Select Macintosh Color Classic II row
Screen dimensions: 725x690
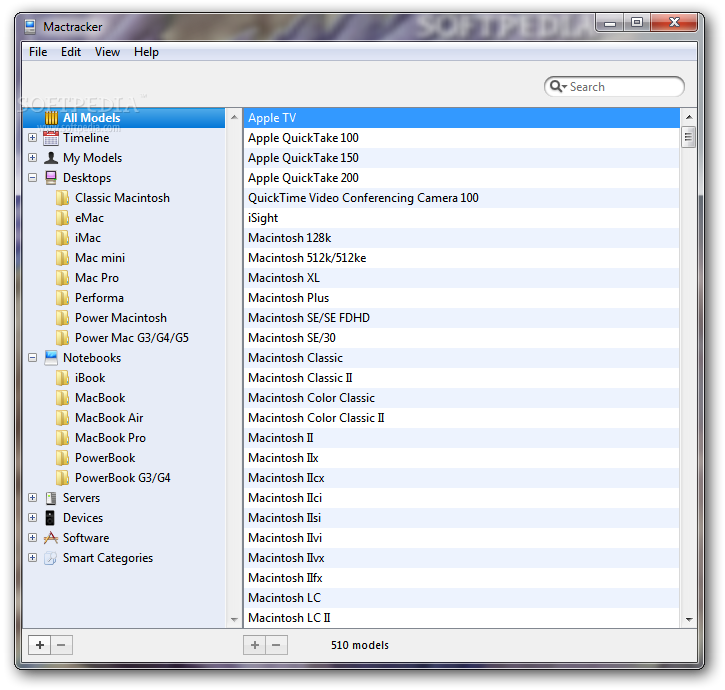point(461,418)
